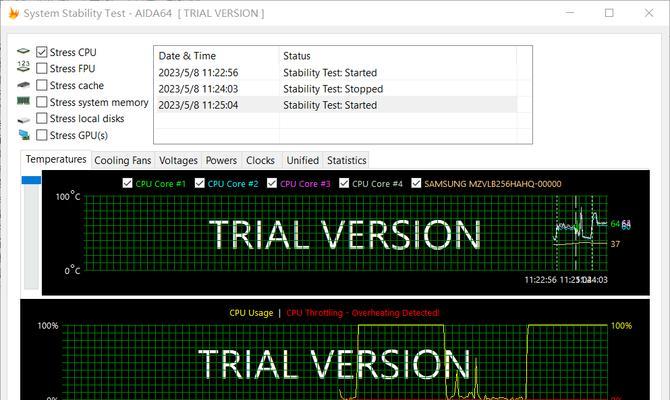
Task: Click the 37 temperature reading on the graph
Action: [x=615, y=244]
